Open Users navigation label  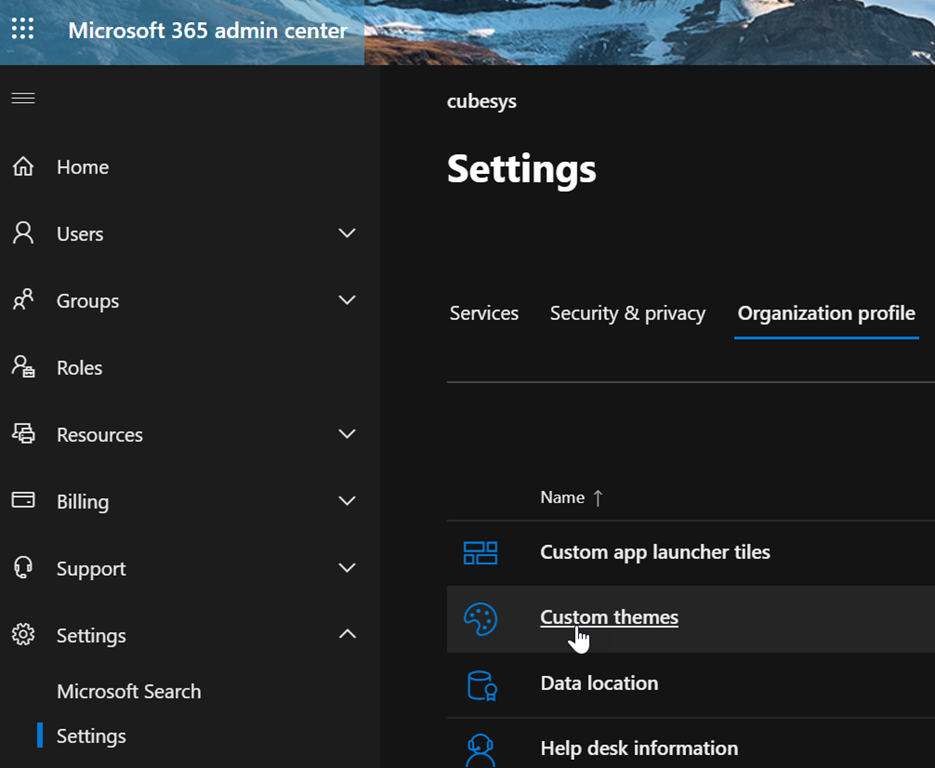[80, 234]
